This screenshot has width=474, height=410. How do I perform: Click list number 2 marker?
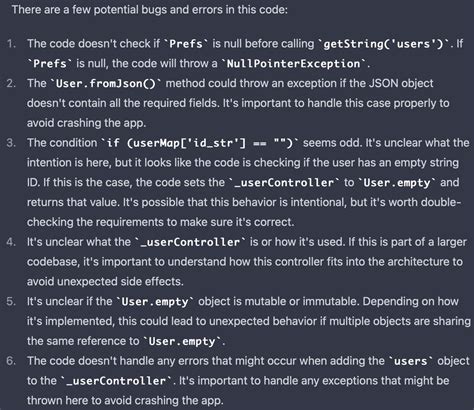pos(11,83)
